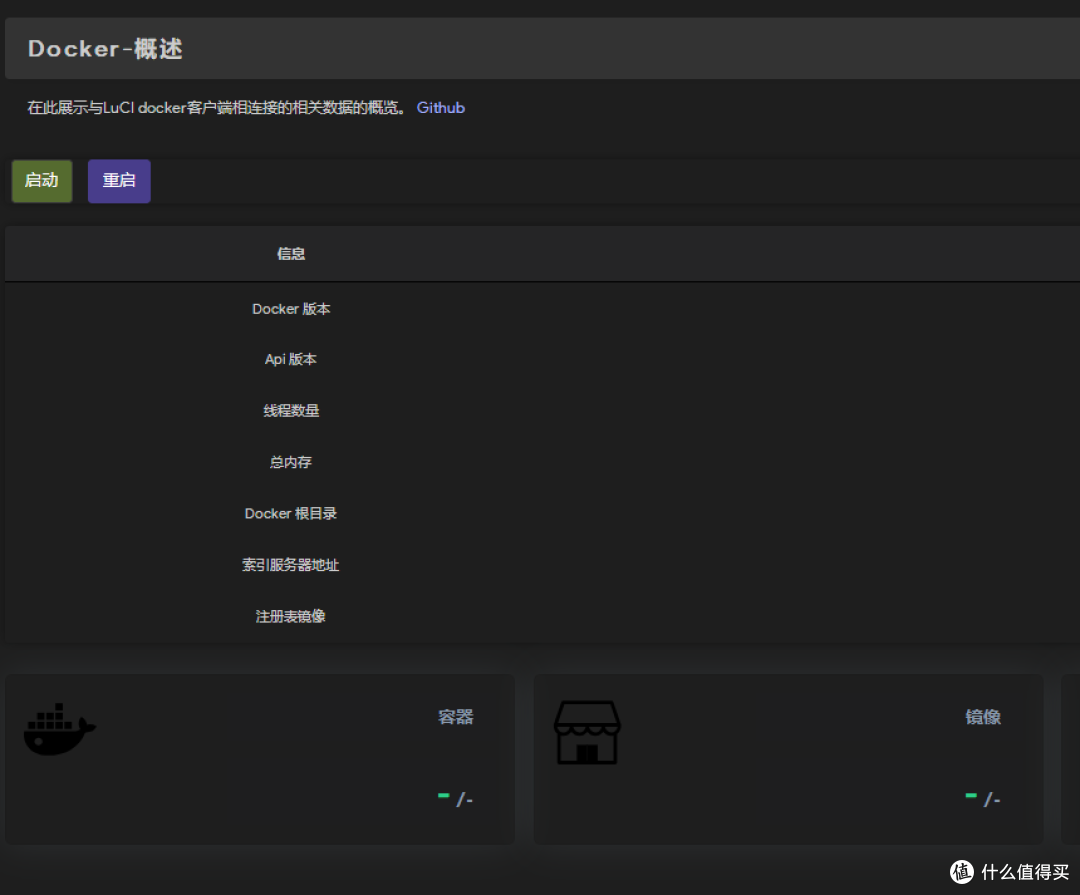Open the 容器 containers label
The image size is (1080, 895).
coord(456,717)
